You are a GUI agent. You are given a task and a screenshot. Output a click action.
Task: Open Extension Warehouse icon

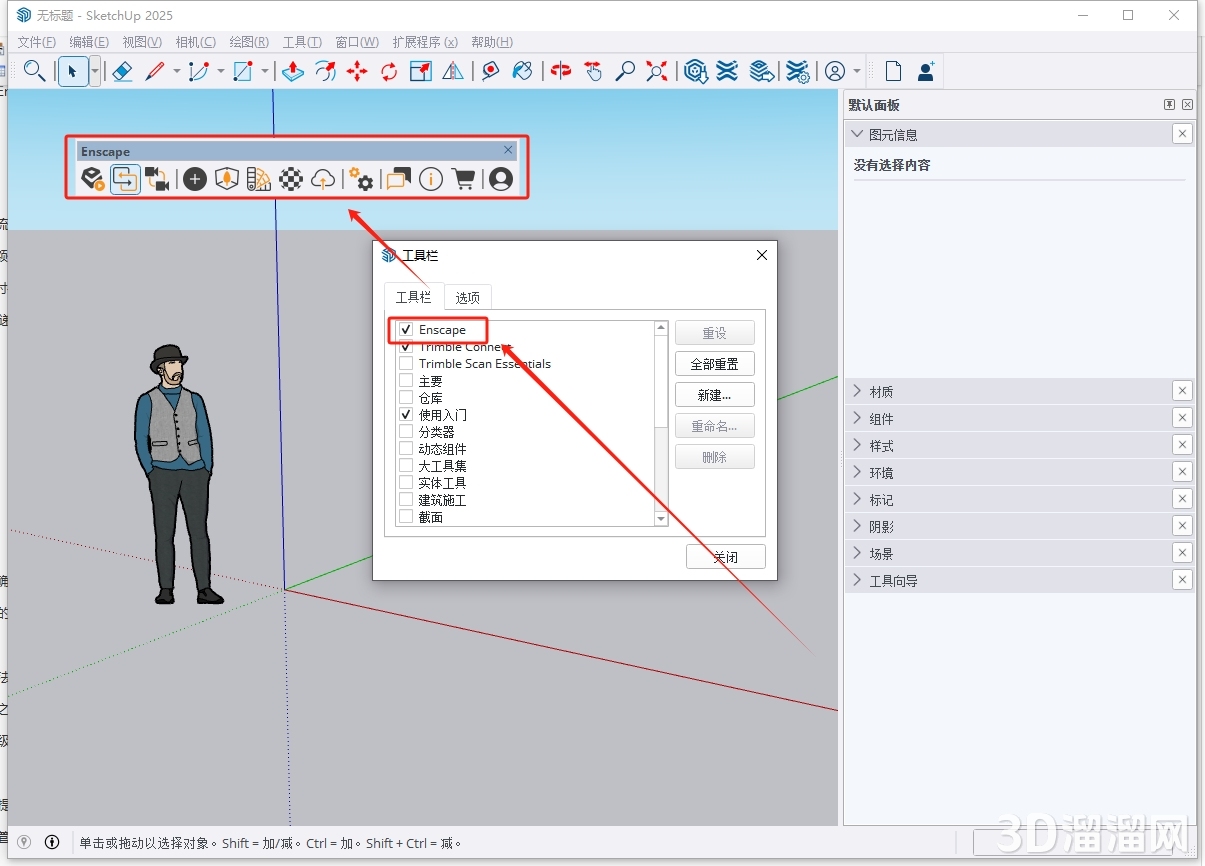coord(728,71)
